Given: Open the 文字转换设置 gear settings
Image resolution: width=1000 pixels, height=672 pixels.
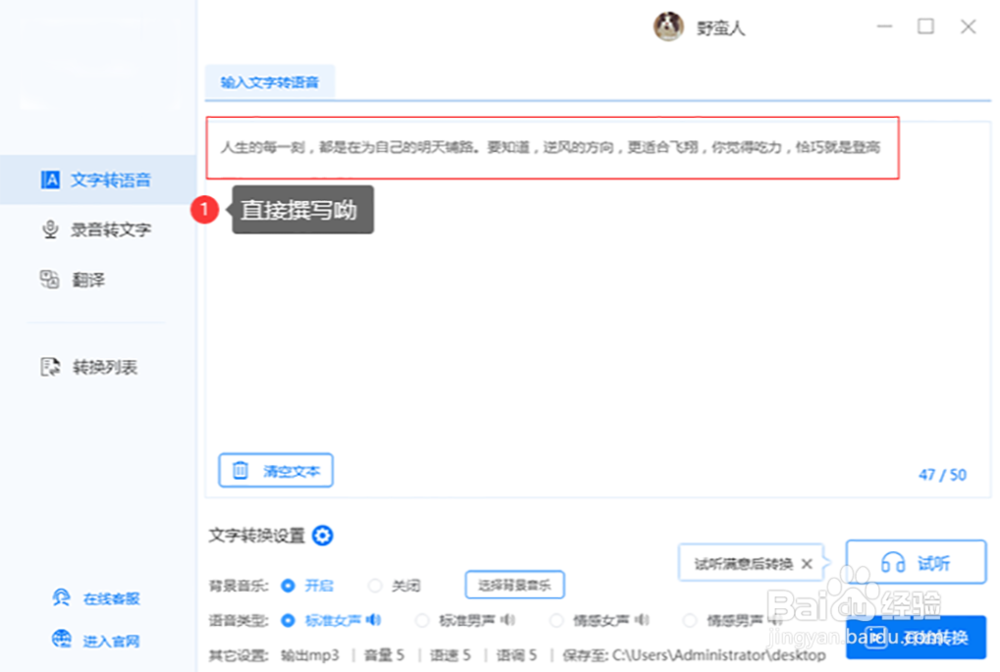Looking at the screenshot, I should (322, 536).
